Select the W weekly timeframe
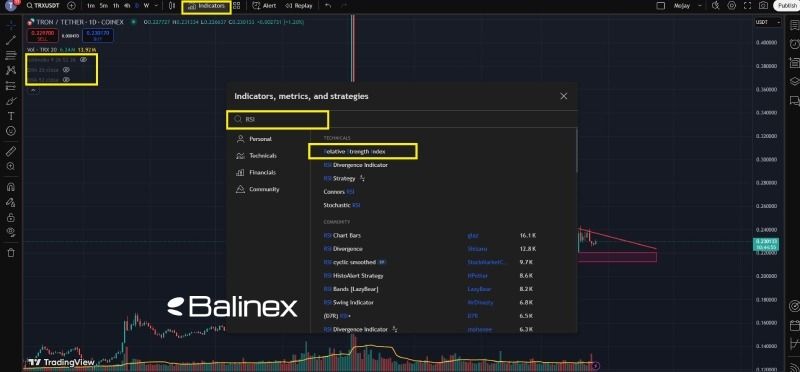 [x=146, y=6]
